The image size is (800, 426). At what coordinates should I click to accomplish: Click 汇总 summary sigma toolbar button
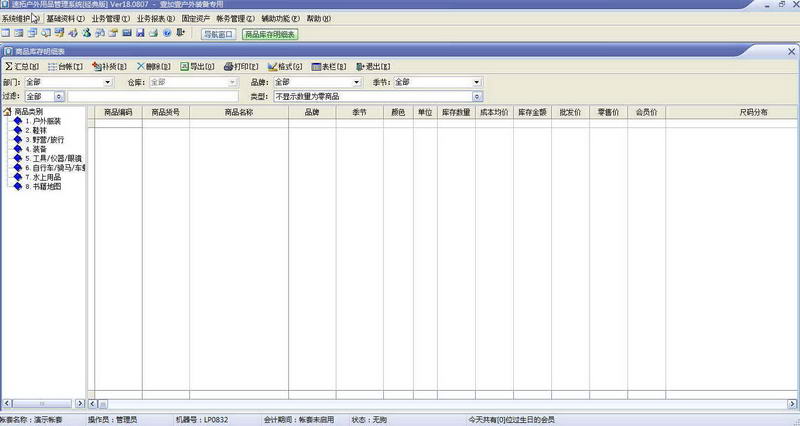[22, 66]
